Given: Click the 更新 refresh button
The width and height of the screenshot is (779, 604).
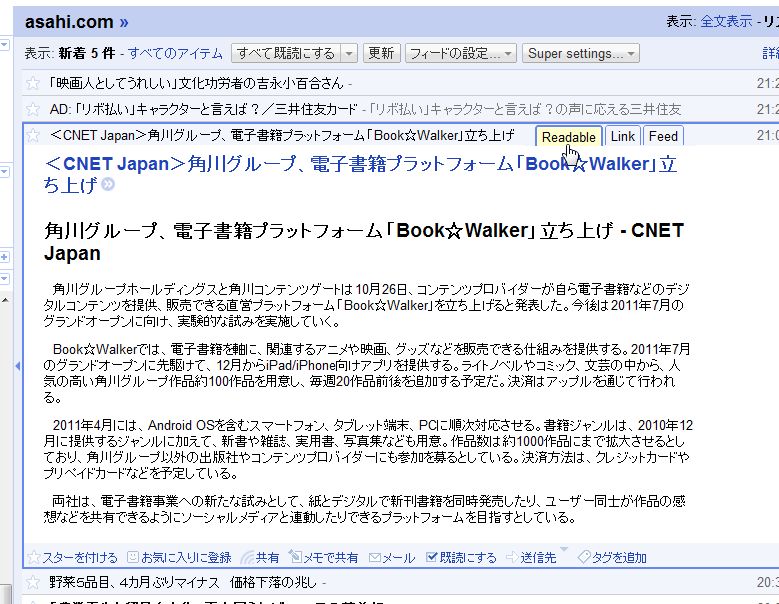Looking at the screenshot, I should pyautogui.click(x=381, y=53).
